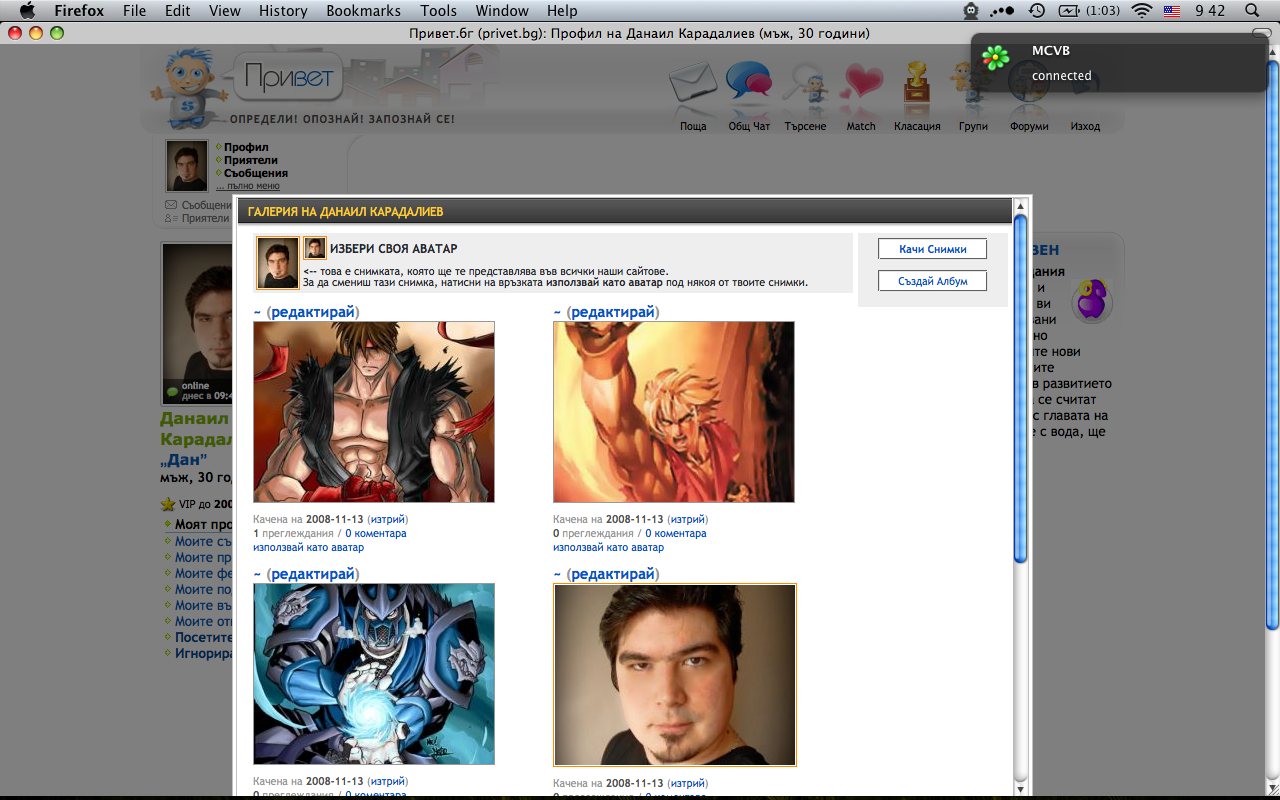
Task: Open the Match hearts icon
Action: pyautogui.click(x=862, y=82)
